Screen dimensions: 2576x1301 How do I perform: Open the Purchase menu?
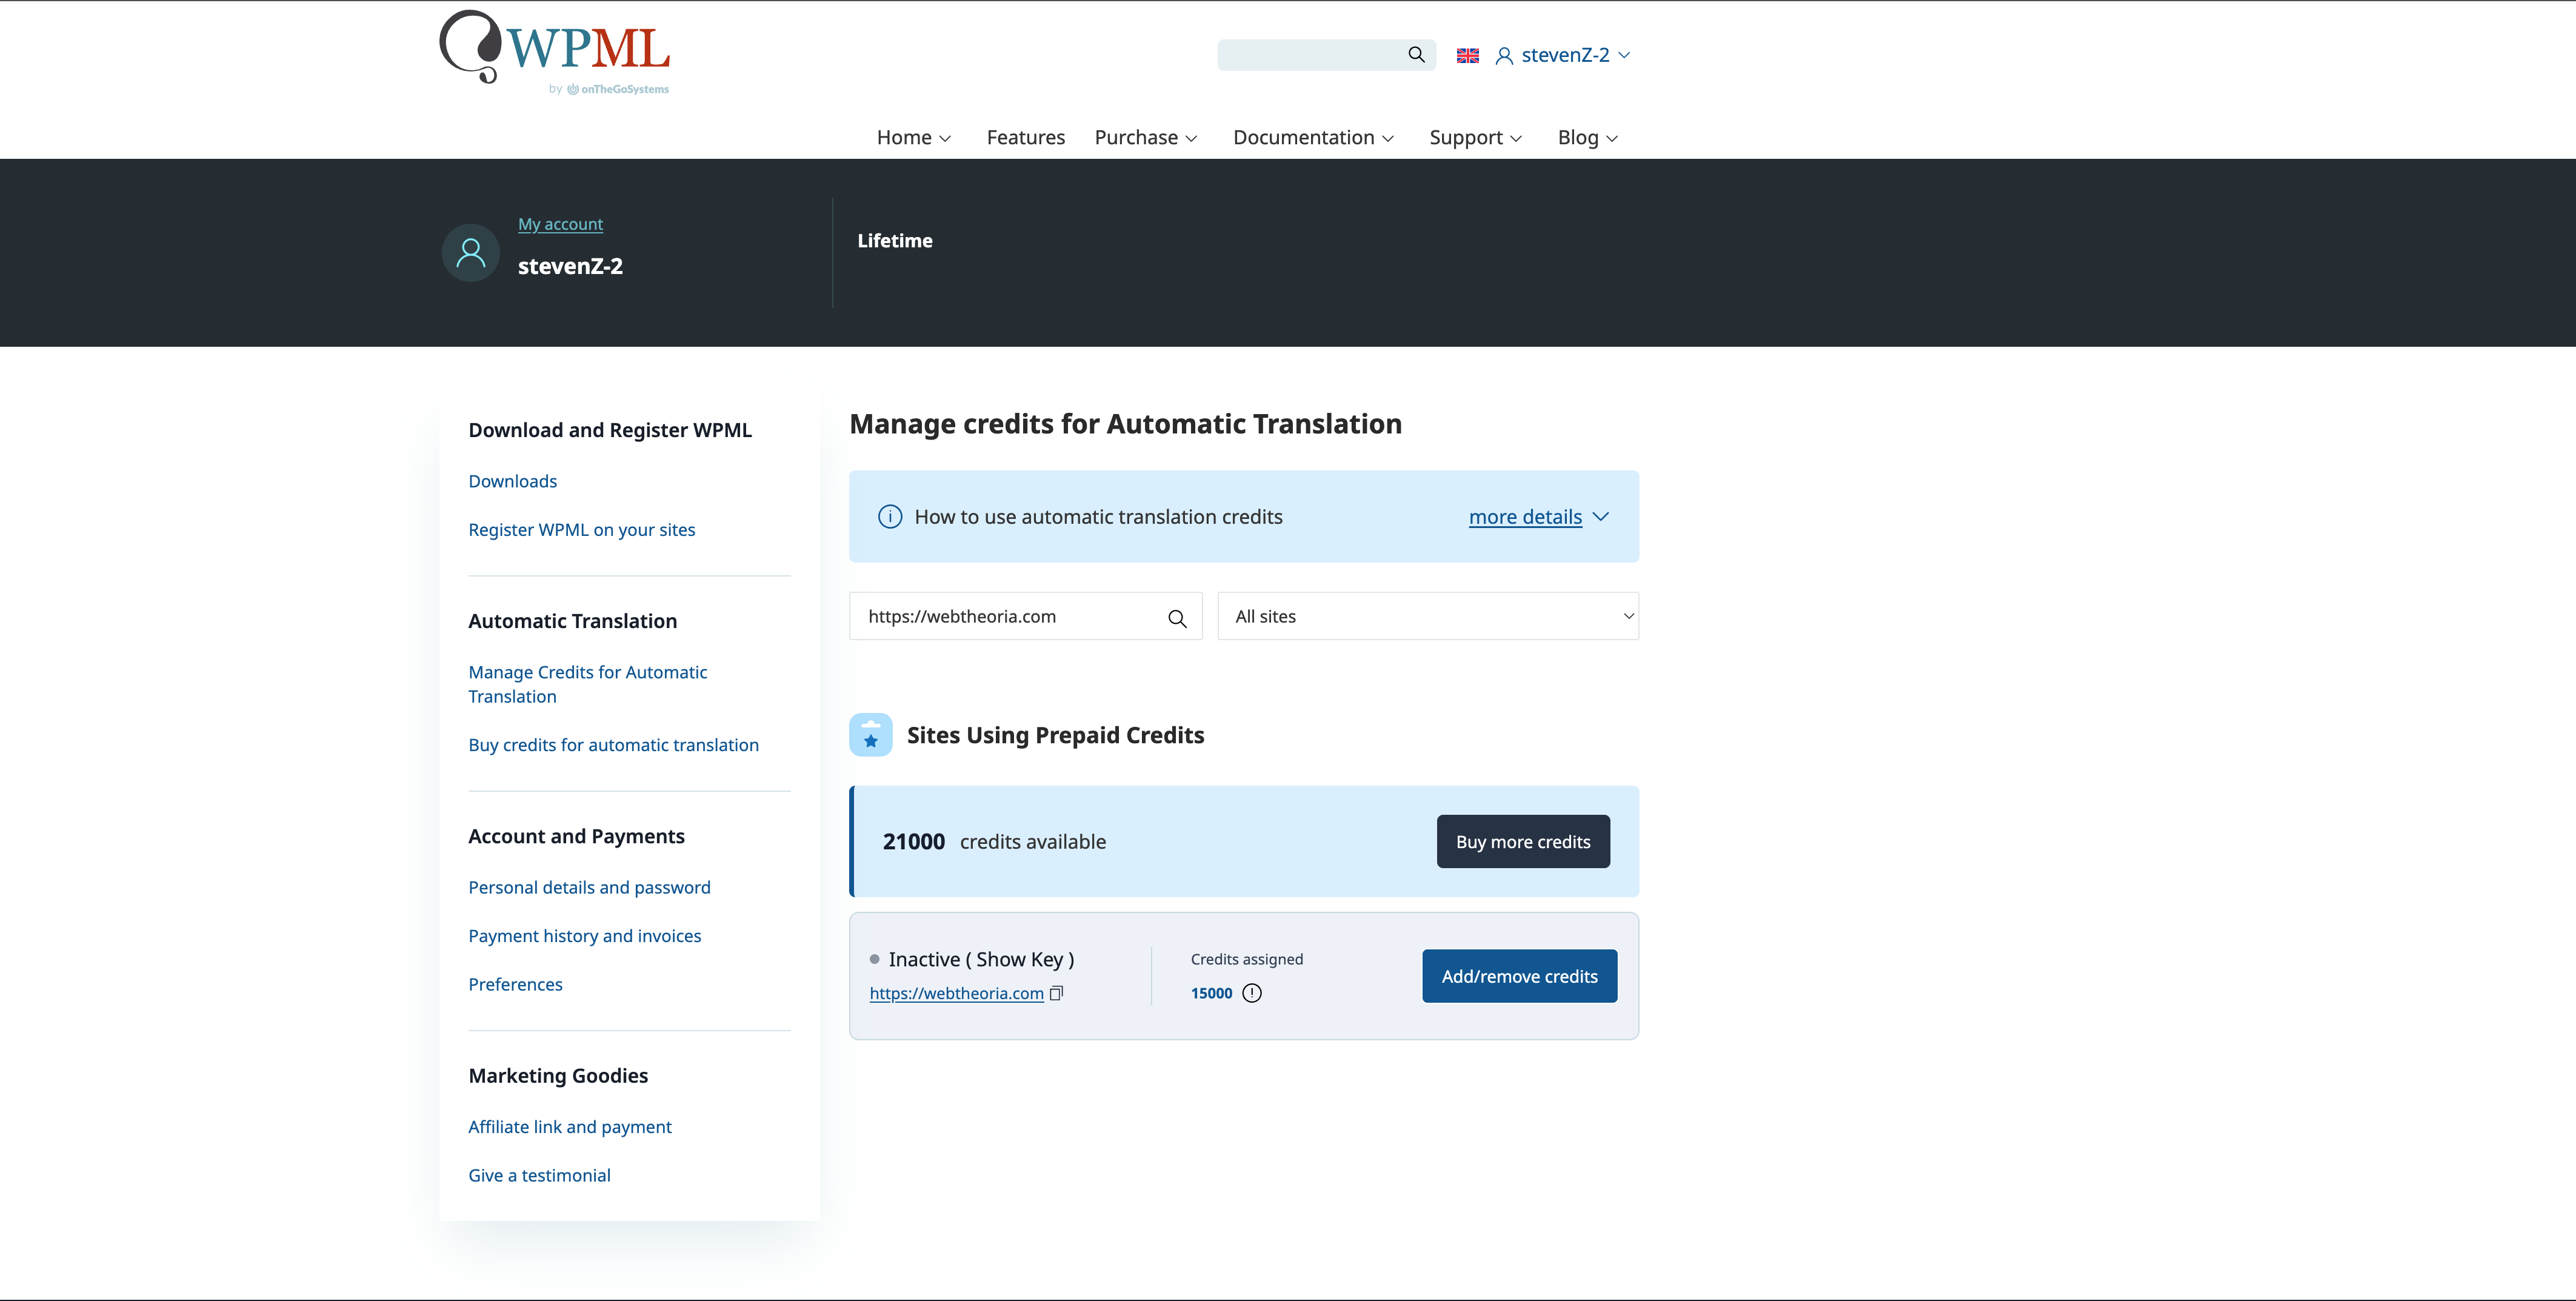click(1145, 138)
